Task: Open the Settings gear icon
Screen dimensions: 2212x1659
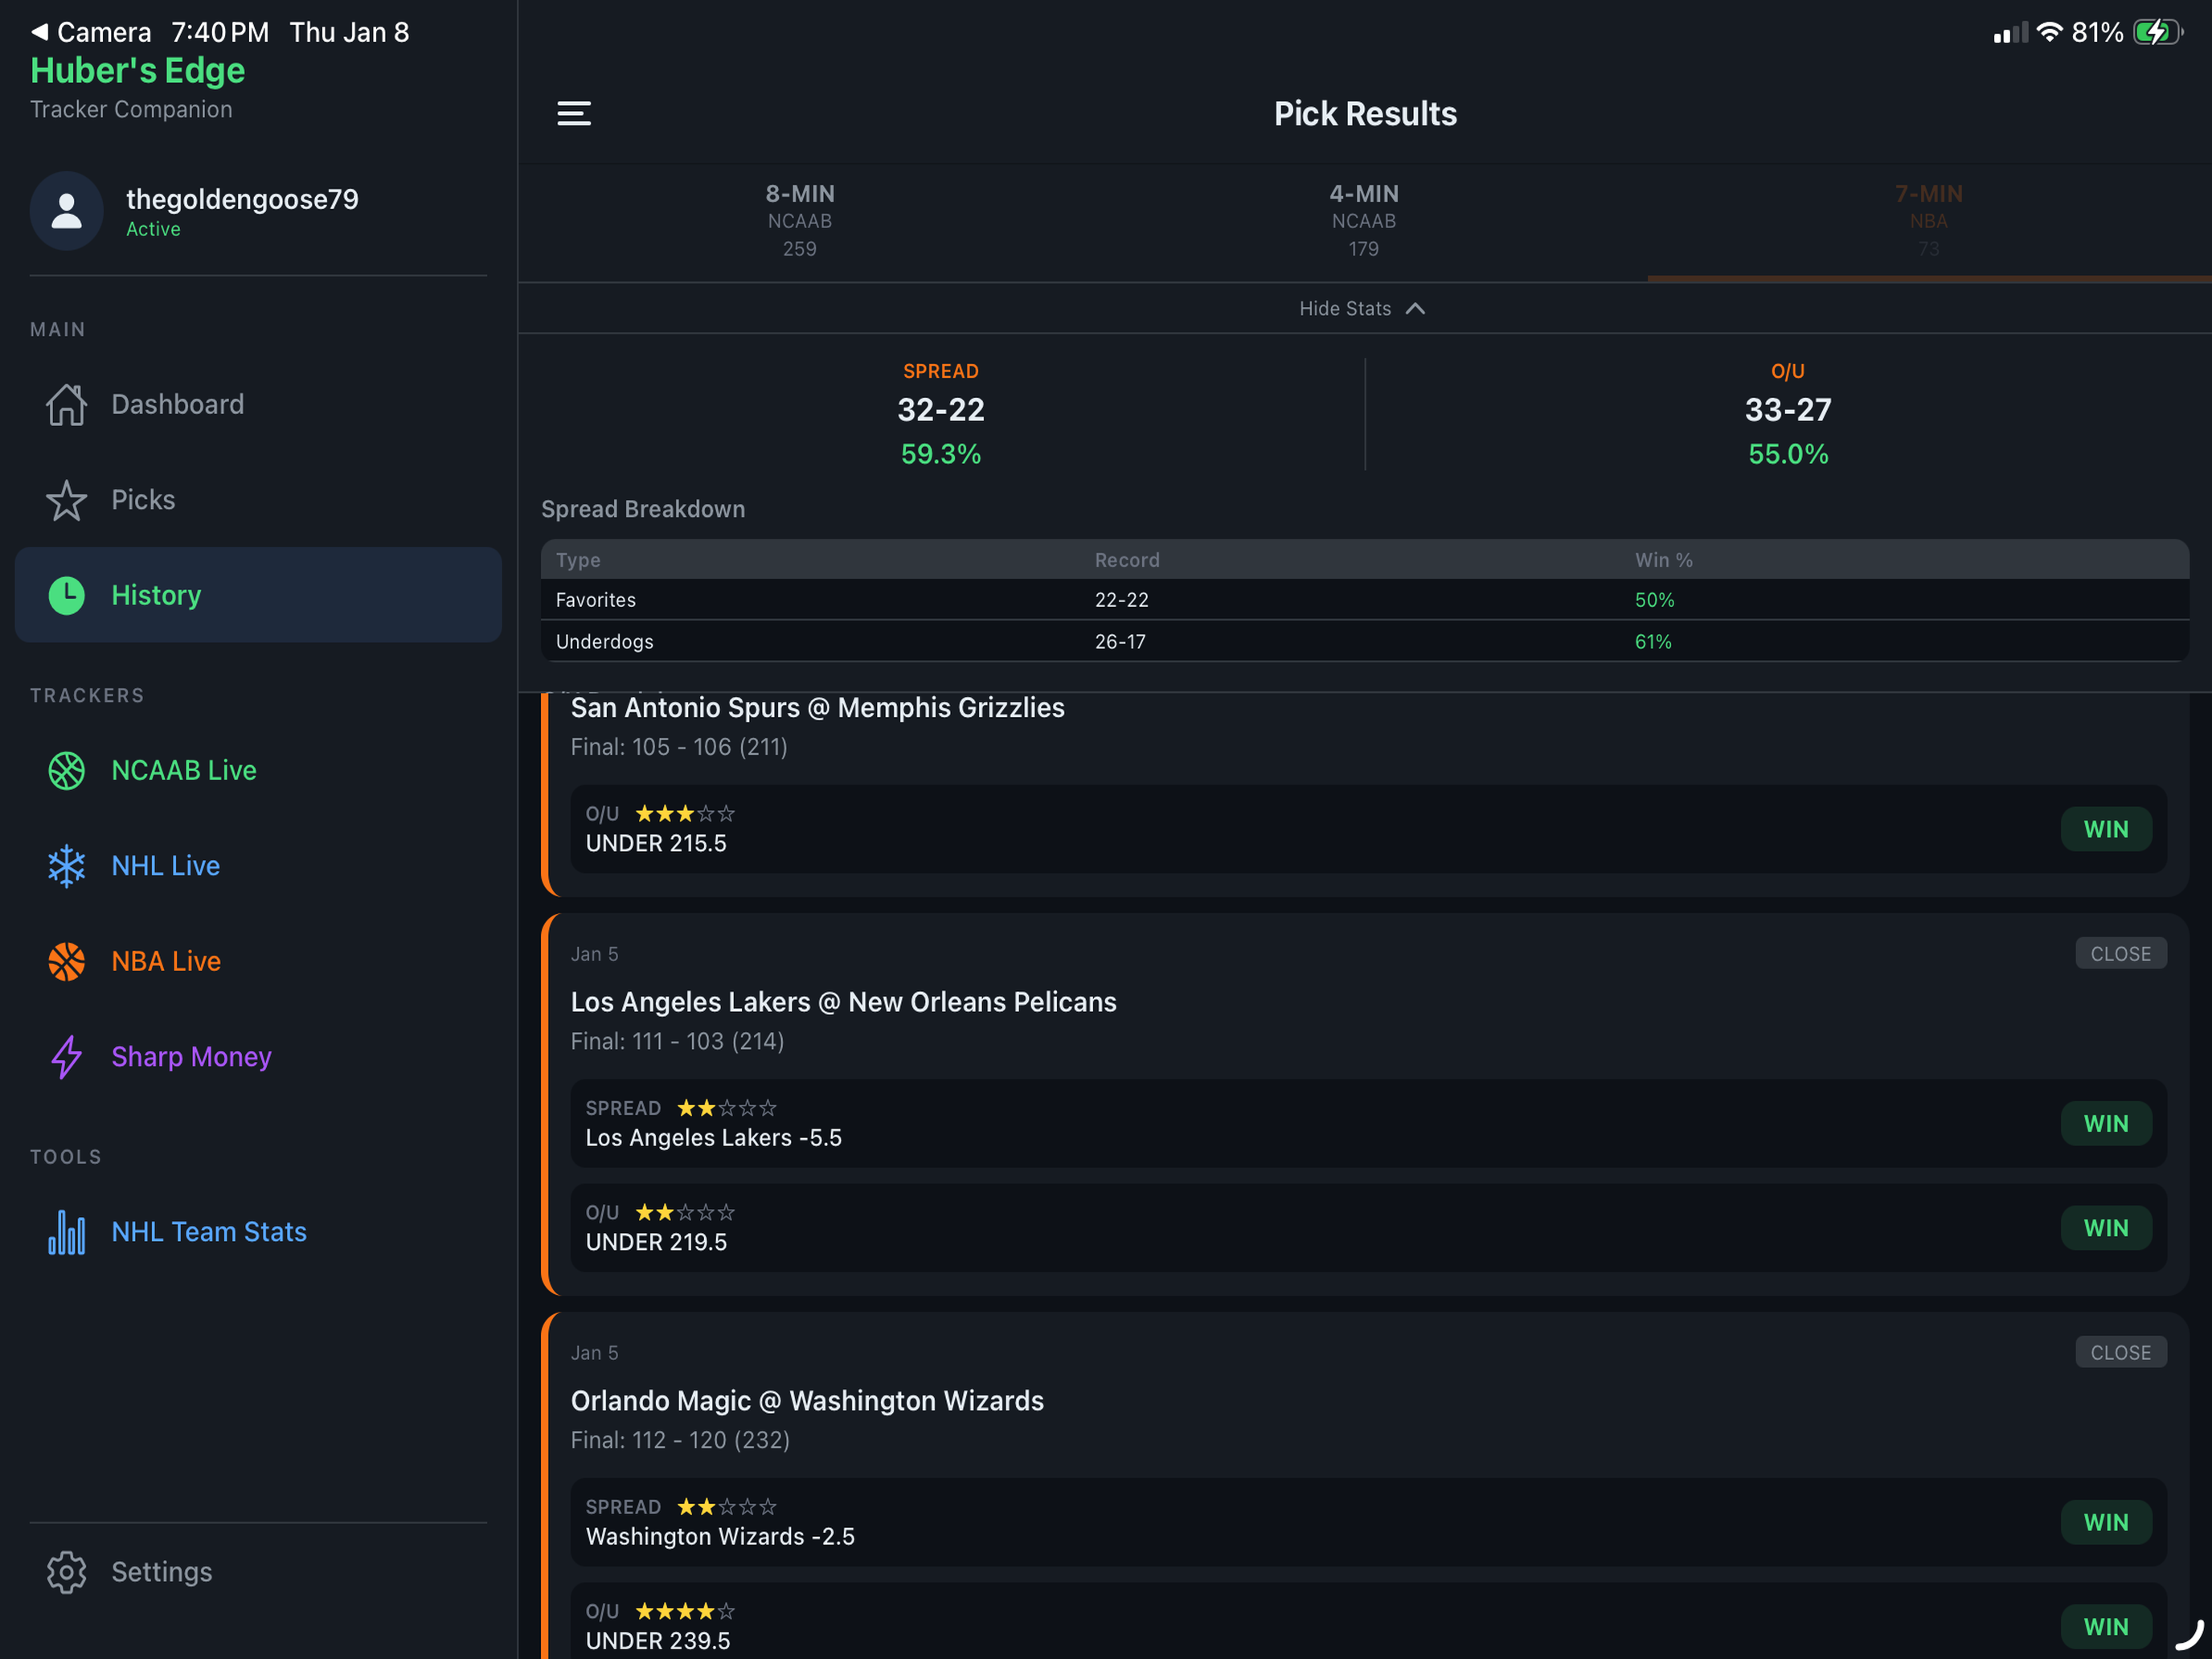Action: (66, 1572)
